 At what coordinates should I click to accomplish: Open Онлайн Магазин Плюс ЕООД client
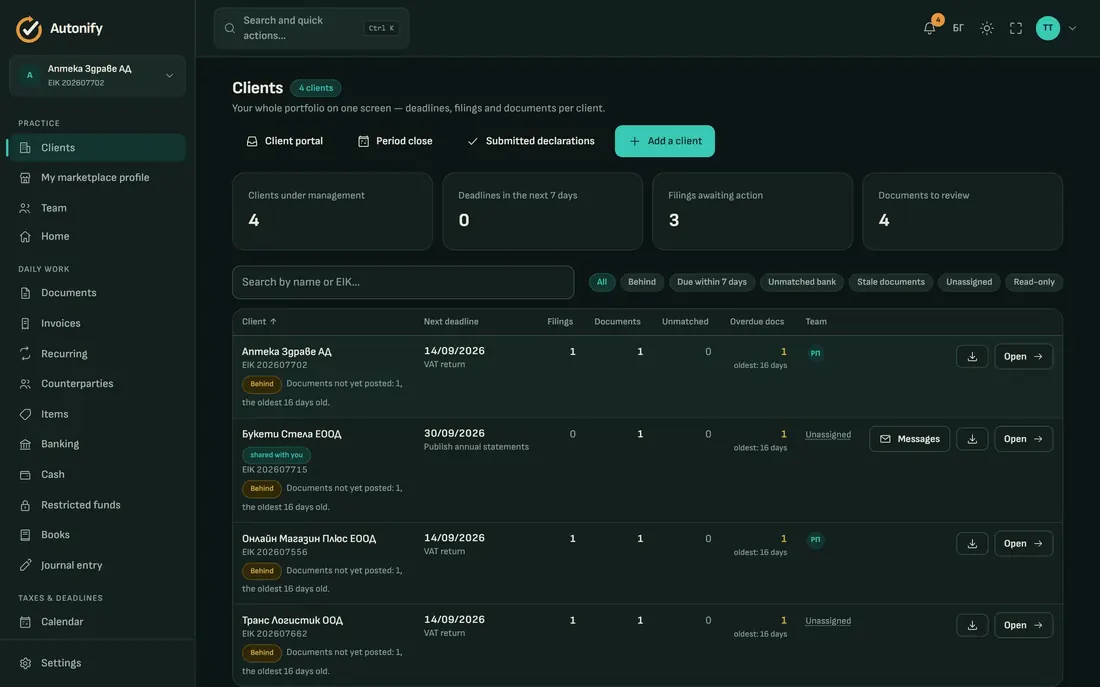tap(1024, 544)
